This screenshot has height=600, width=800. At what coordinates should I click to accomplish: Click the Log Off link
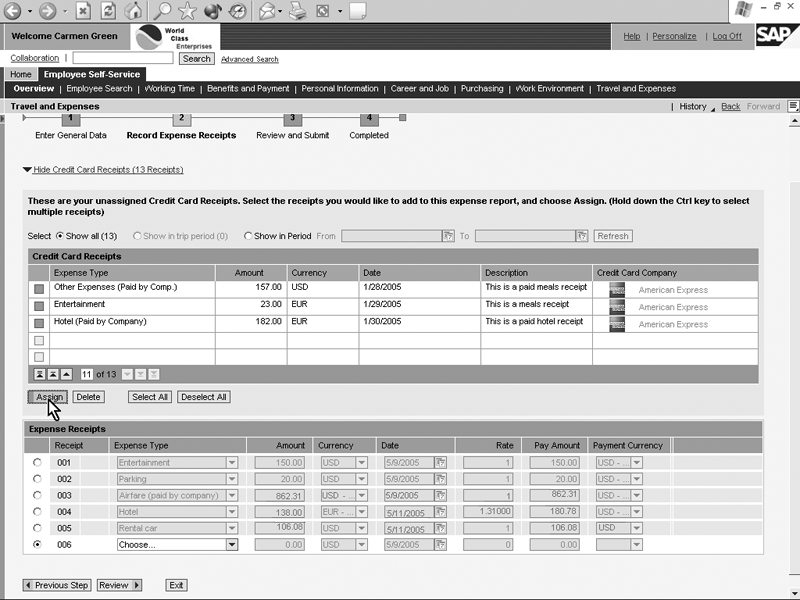pyautogui.click(x=727, y=36)
